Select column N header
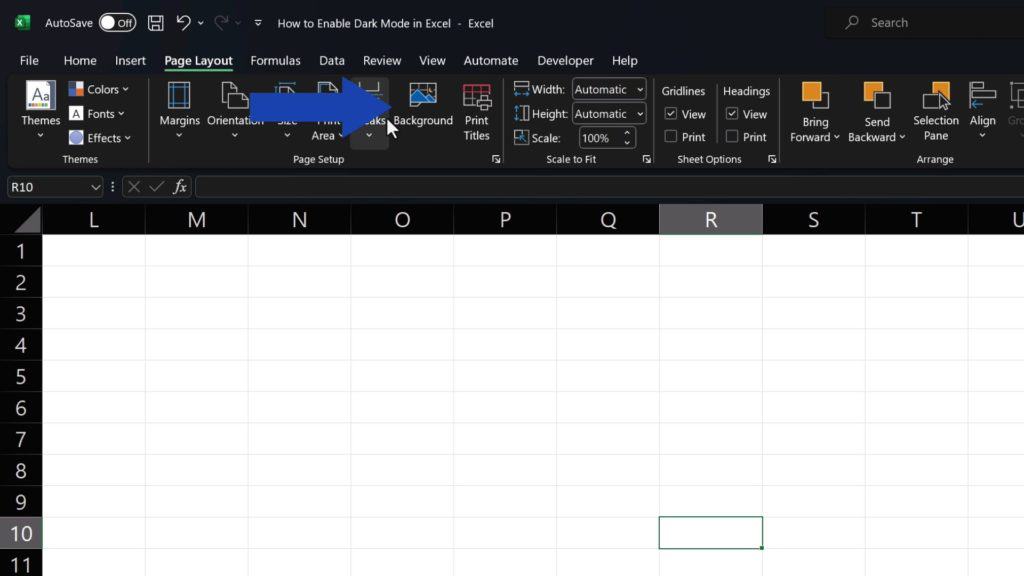The width and height of the screenshot is (1024, 576). click(299, 219)
